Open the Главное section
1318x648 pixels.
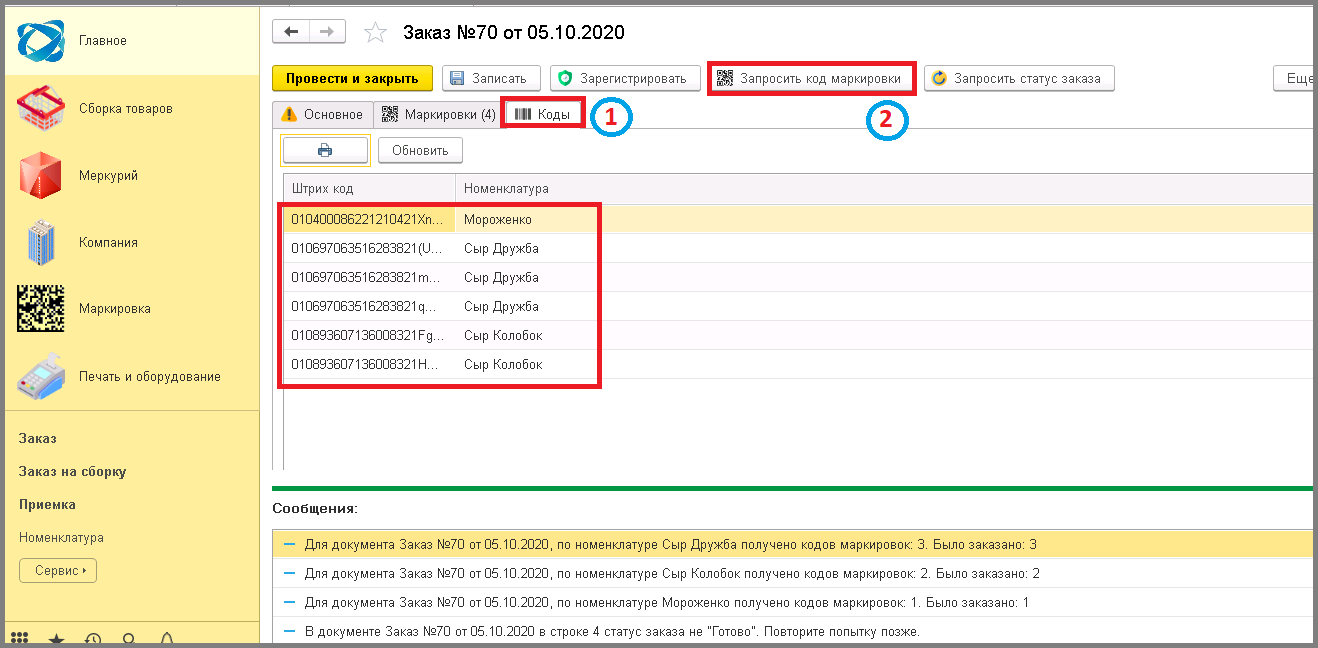click(132, 41)
